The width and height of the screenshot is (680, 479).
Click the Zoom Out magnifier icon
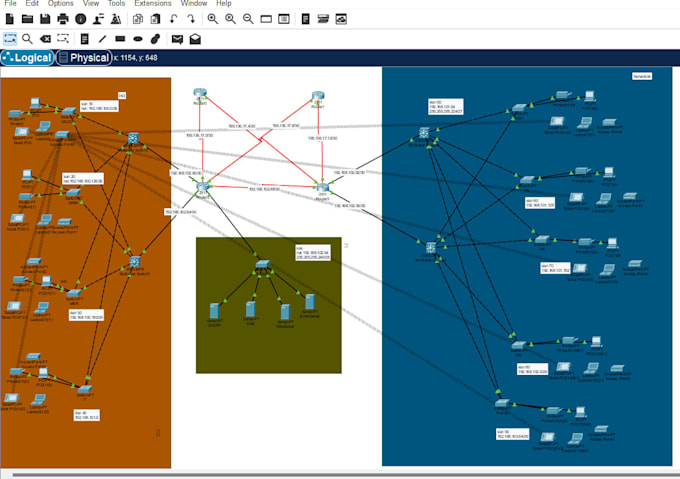tap(248, 19)
